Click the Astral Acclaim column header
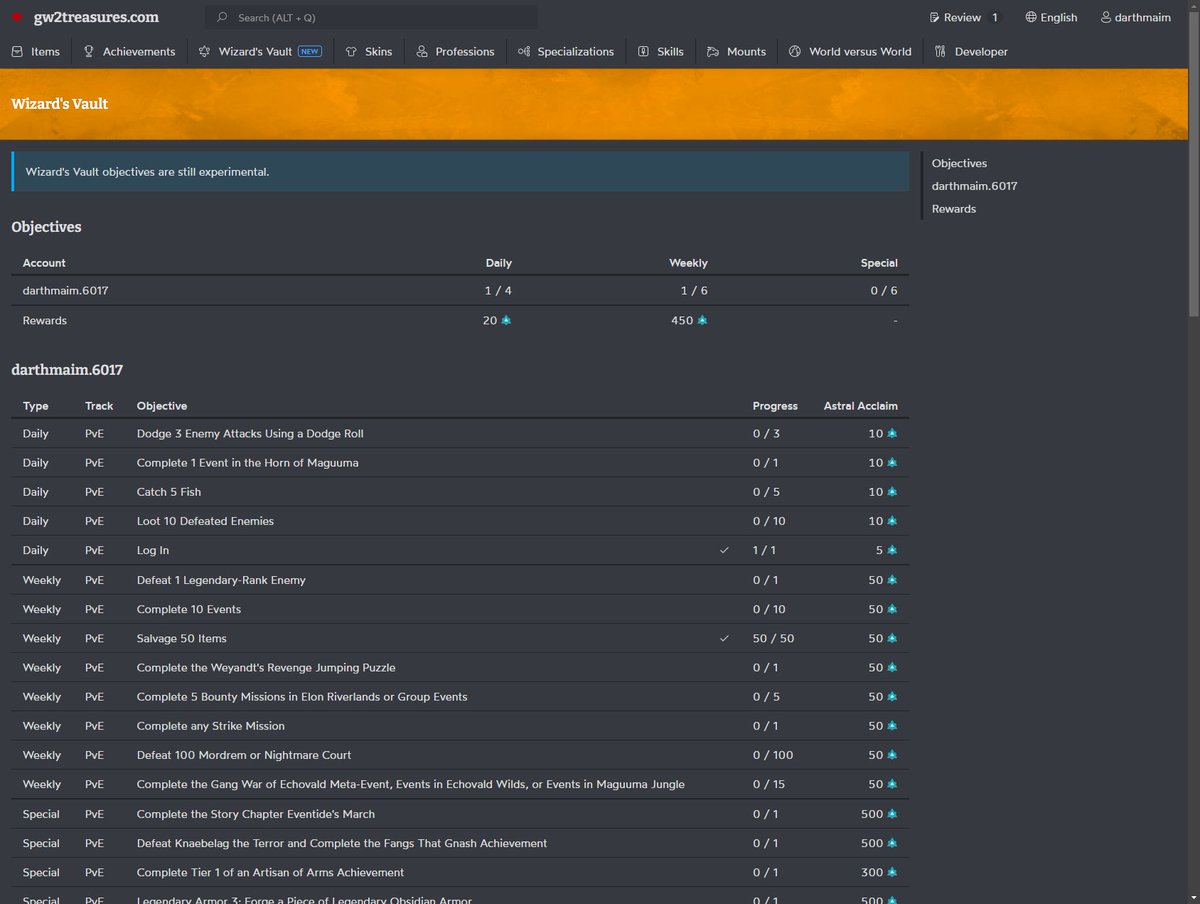 pos(861,406)
